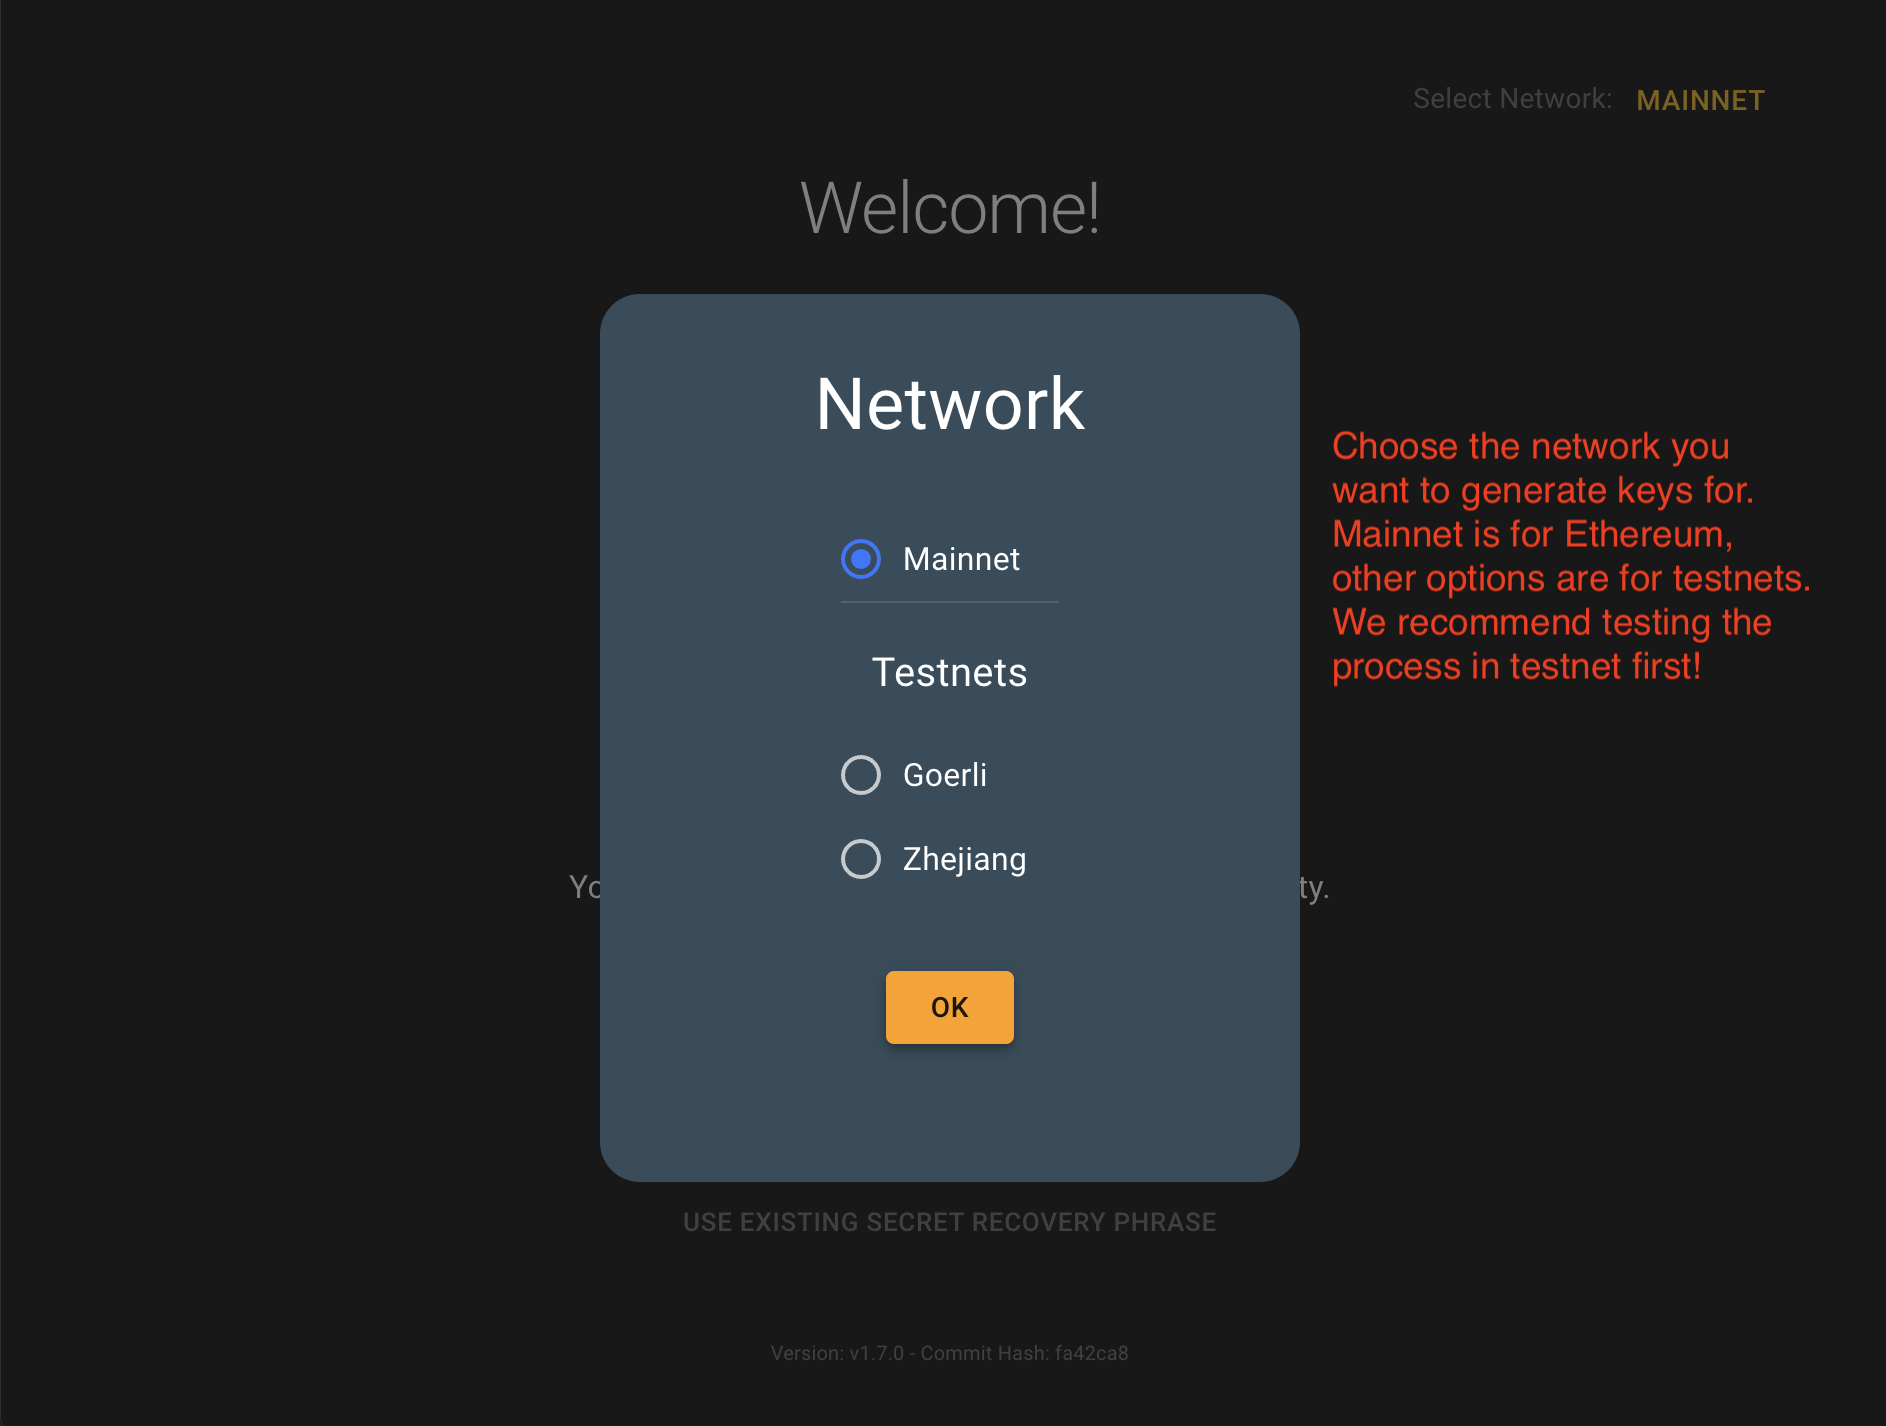Image resolution: width=1886 pixels, height=1426 pixels.
Task: Select the Zhejiang testnet radio button
Action: coord(860,858)
